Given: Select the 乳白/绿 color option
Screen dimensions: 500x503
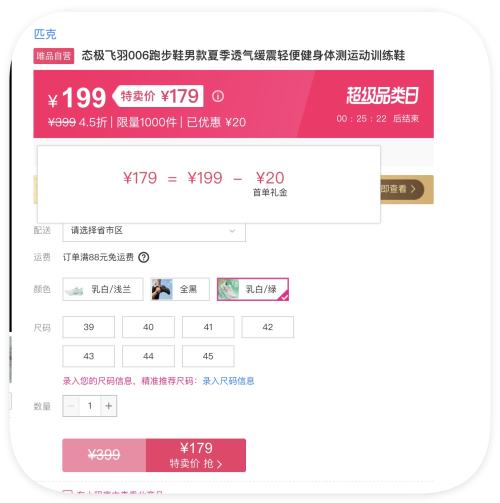Looking at the screenshot, I should coord(253,289).
